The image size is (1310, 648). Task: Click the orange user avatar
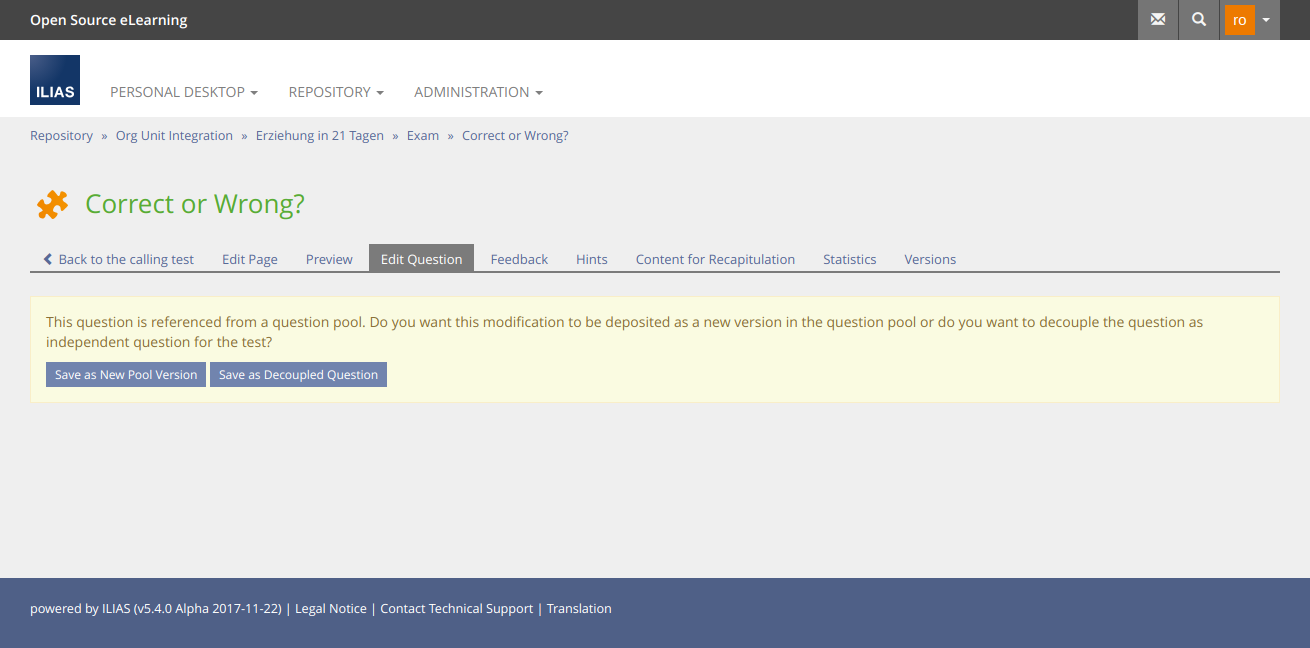tap(1239, 20)
